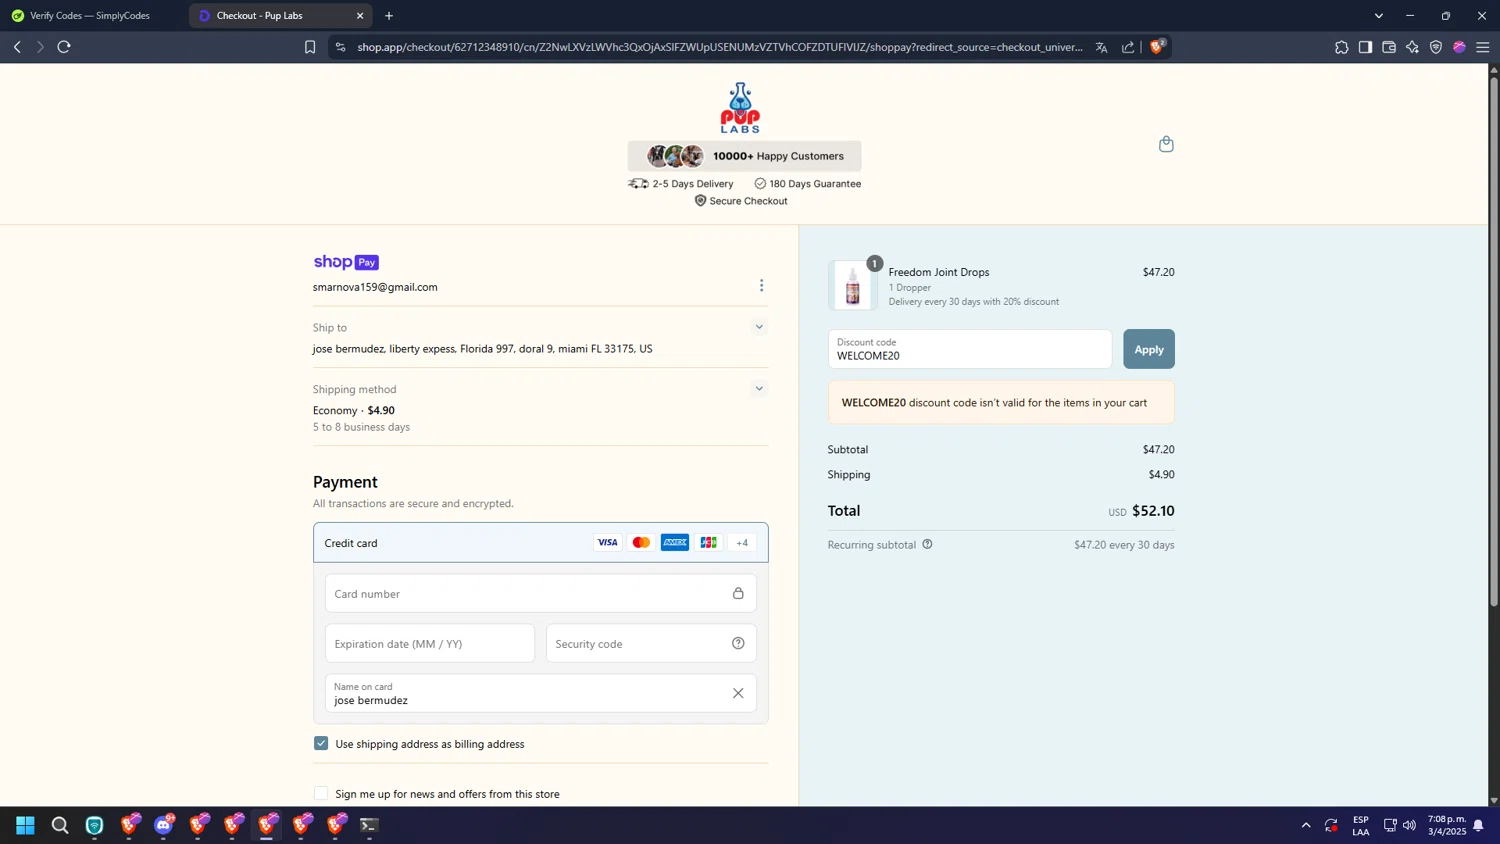Image resolution: width=1500 pixels, height=844 pixels.
Task: Click the American Express icon
Action: coord(675,543)
